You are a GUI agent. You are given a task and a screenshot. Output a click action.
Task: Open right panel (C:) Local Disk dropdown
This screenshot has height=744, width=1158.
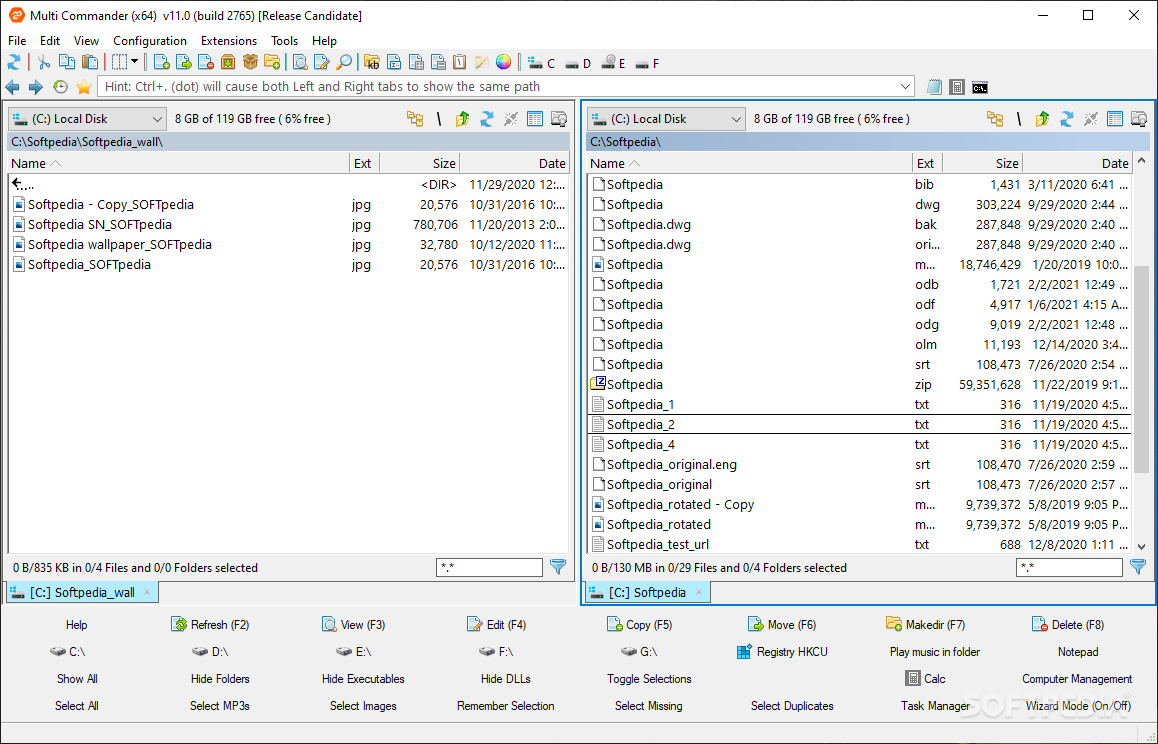[x=666, y=119]
